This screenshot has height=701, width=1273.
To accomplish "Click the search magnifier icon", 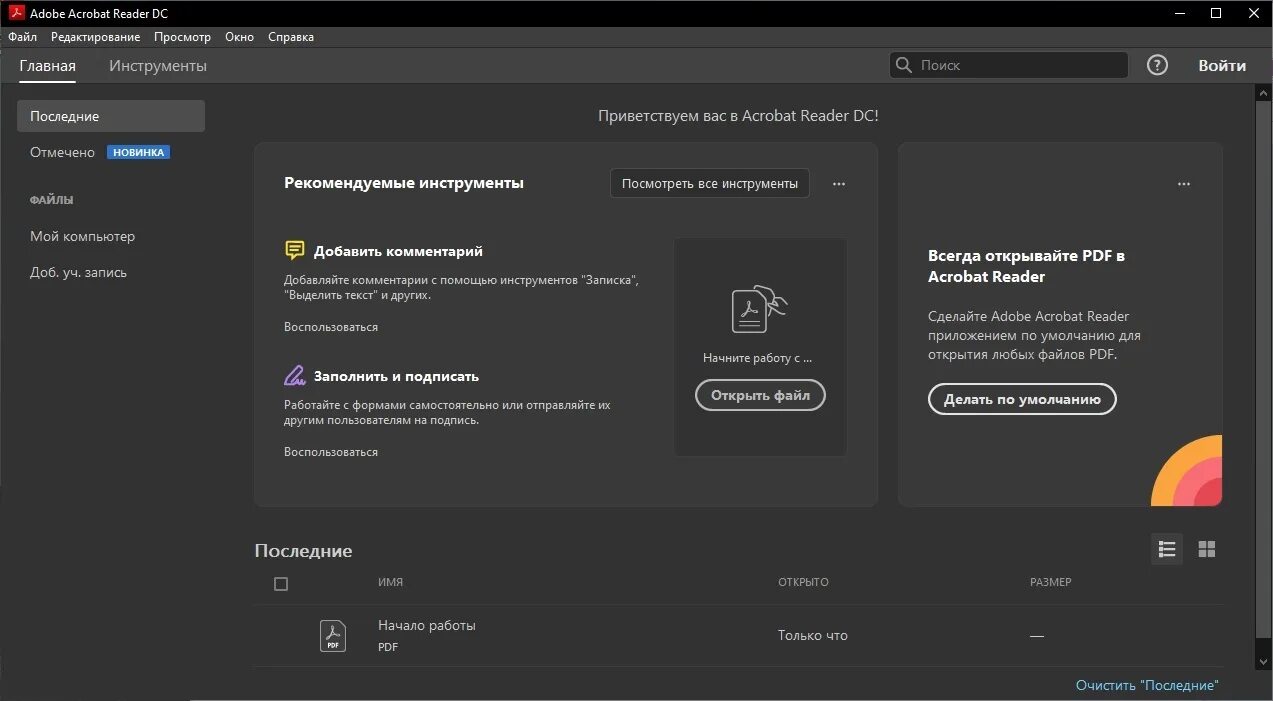I will [904, 65].
